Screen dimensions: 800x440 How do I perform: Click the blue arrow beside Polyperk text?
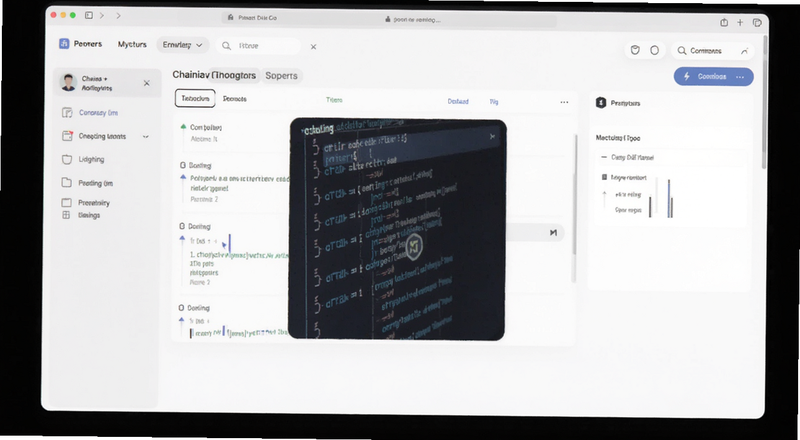click(183, 178)
